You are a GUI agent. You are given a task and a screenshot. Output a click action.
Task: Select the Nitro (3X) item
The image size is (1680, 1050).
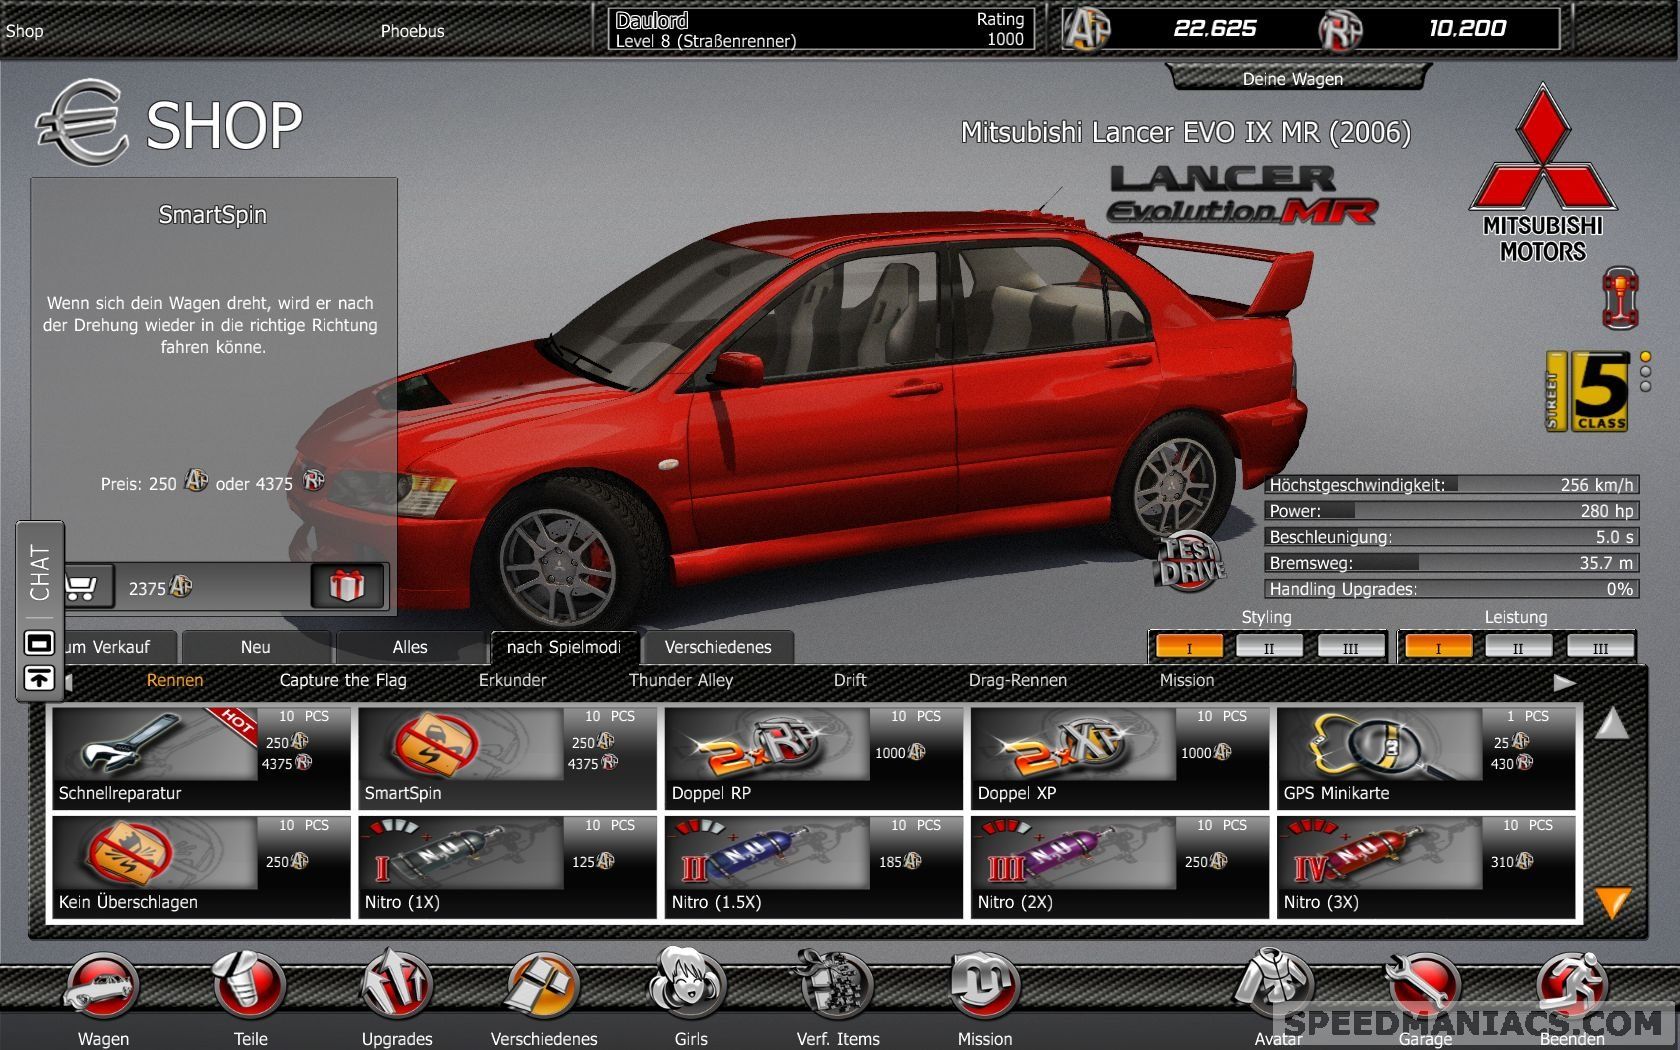pos(1426,867)
